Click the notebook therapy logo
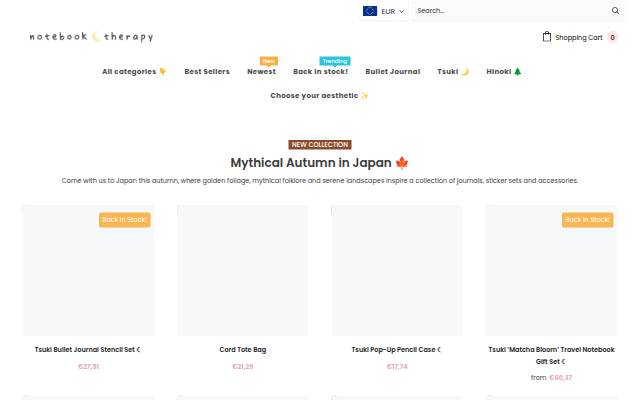The height and width of the screenshot is (400, 640). click(91, 37)
